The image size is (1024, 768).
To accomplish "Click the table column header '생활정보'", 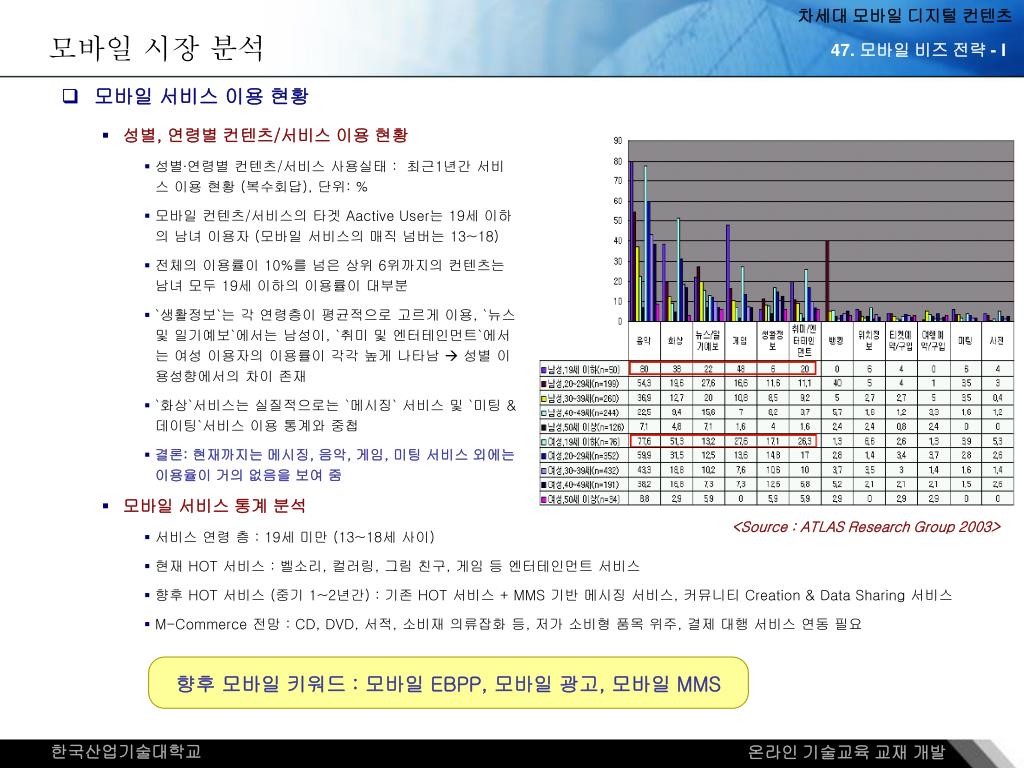I will (x=772, y=340).
